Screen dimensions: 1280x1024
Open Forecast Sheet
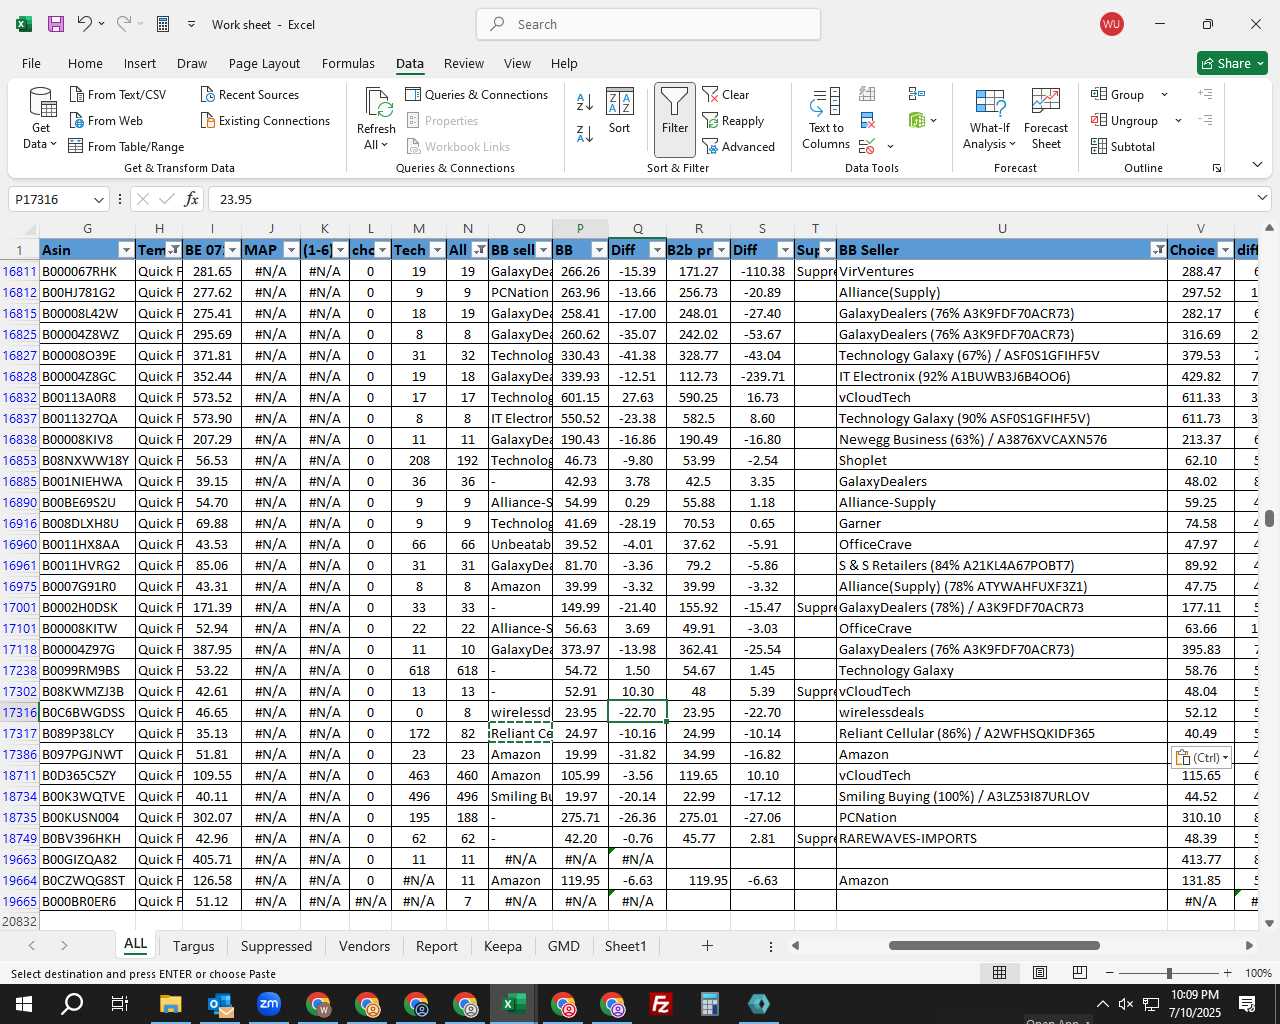(x=1046, y=119)
